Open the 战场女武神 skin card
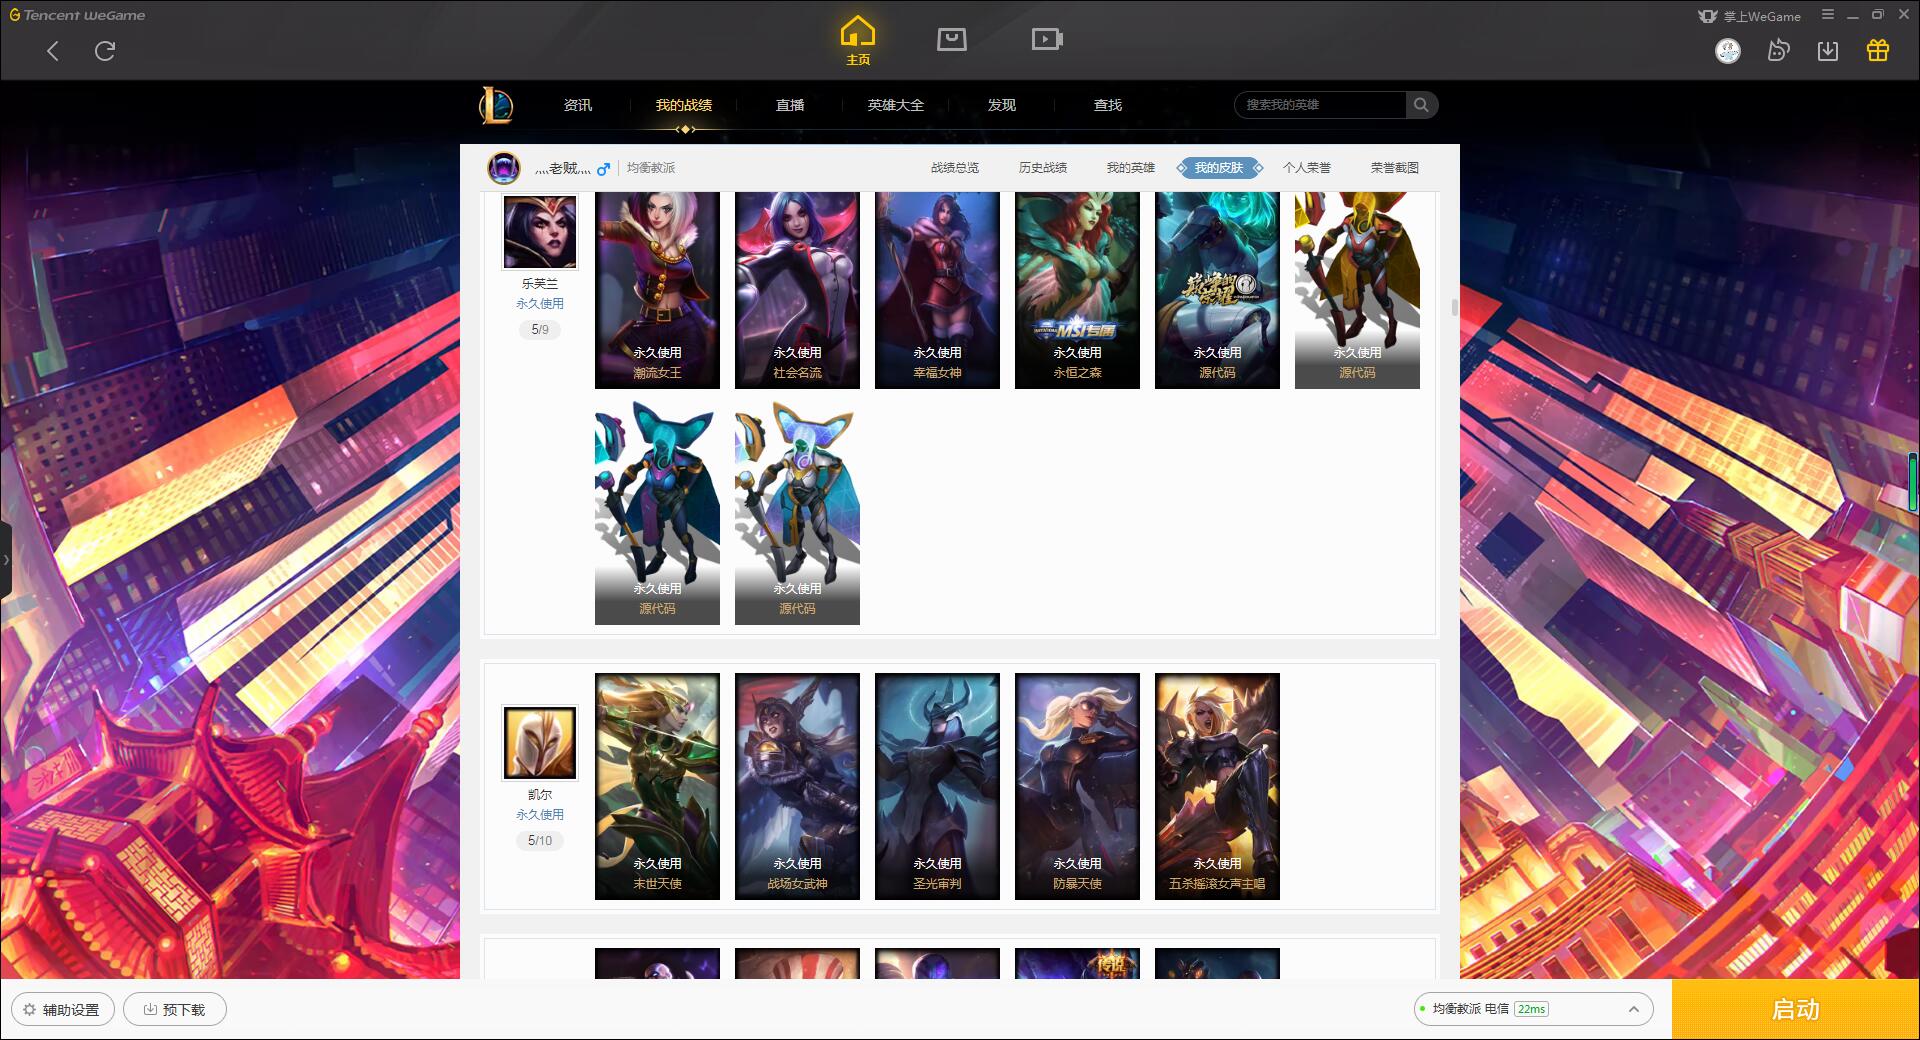Viewport: 1920px width, 1040px height. (x=797, y=786)
